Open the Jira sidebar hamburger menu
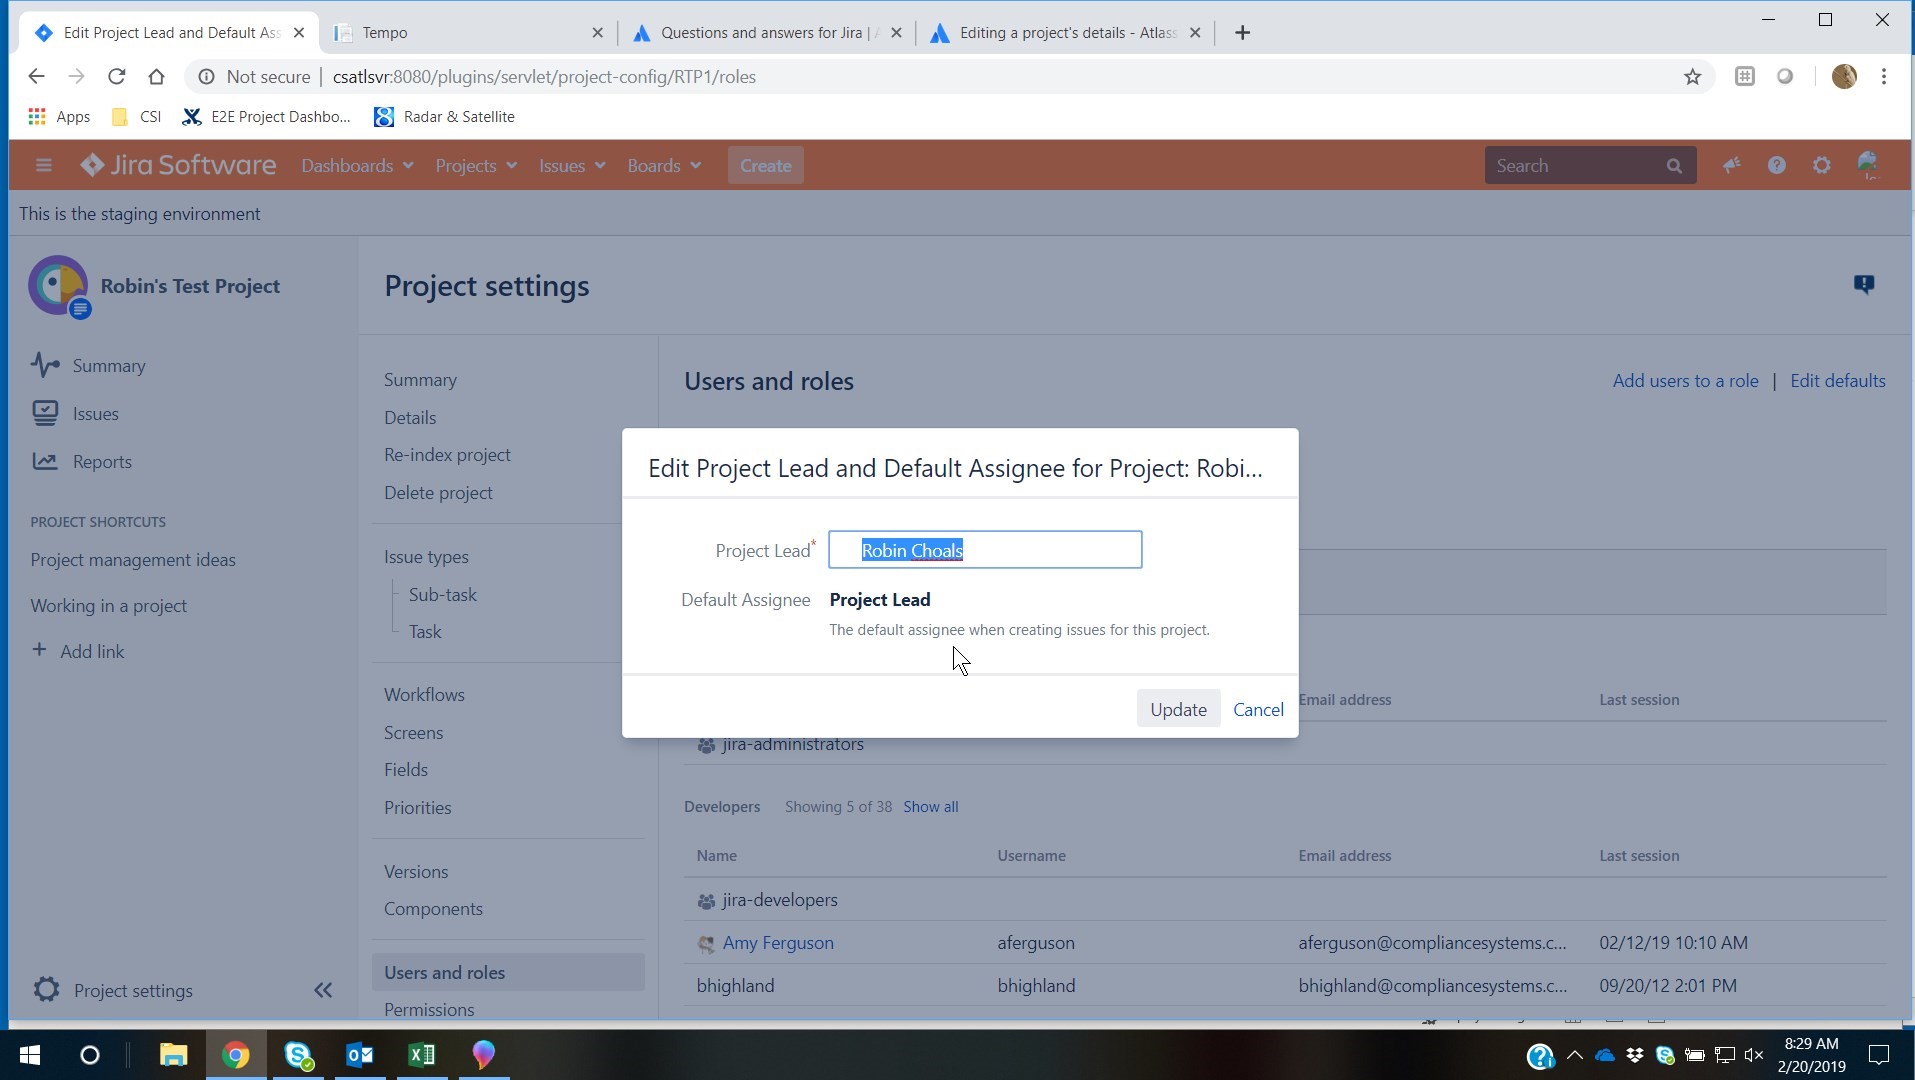 pos(43,165)
